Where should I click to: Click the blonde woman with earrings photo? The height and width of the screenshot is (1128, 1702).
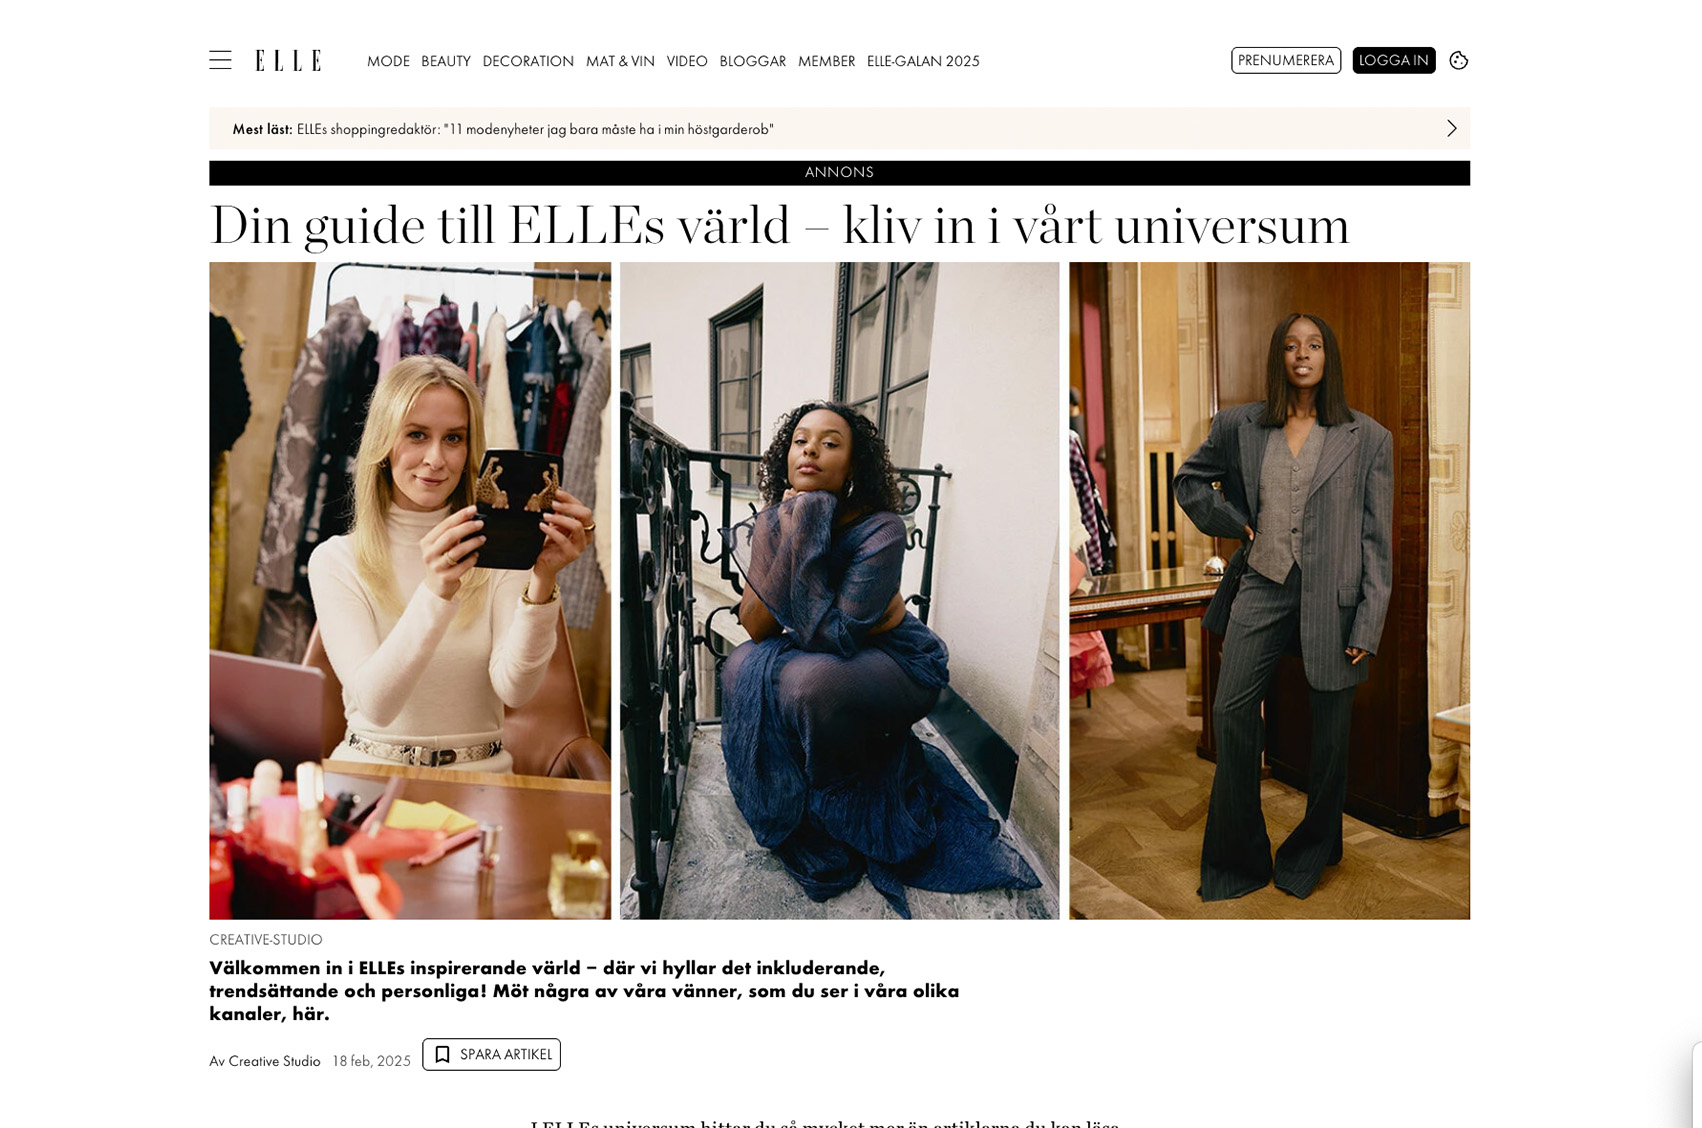(410, 590)
